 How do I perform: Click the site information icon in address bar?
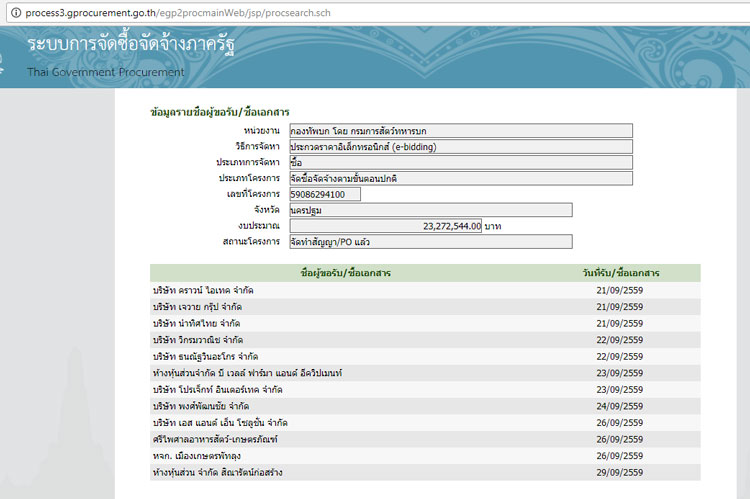click(x=11, y=11)
